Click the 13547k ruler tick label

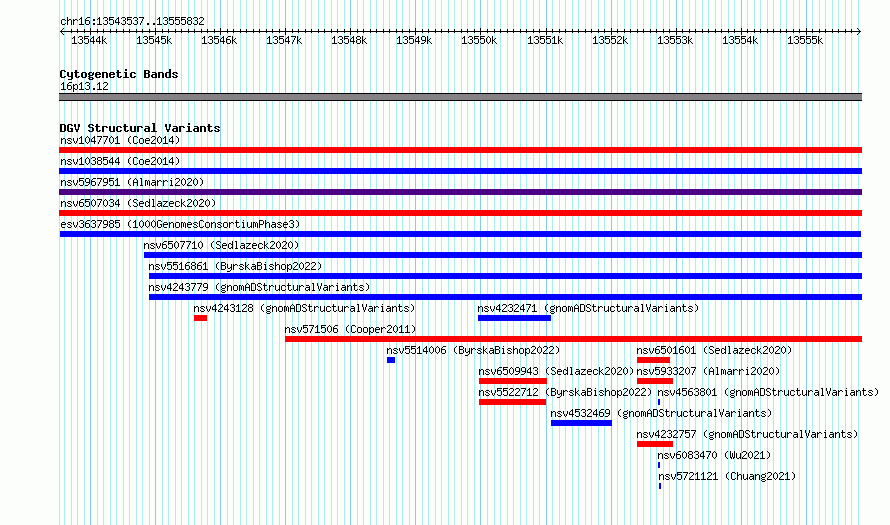click(284, 40)
